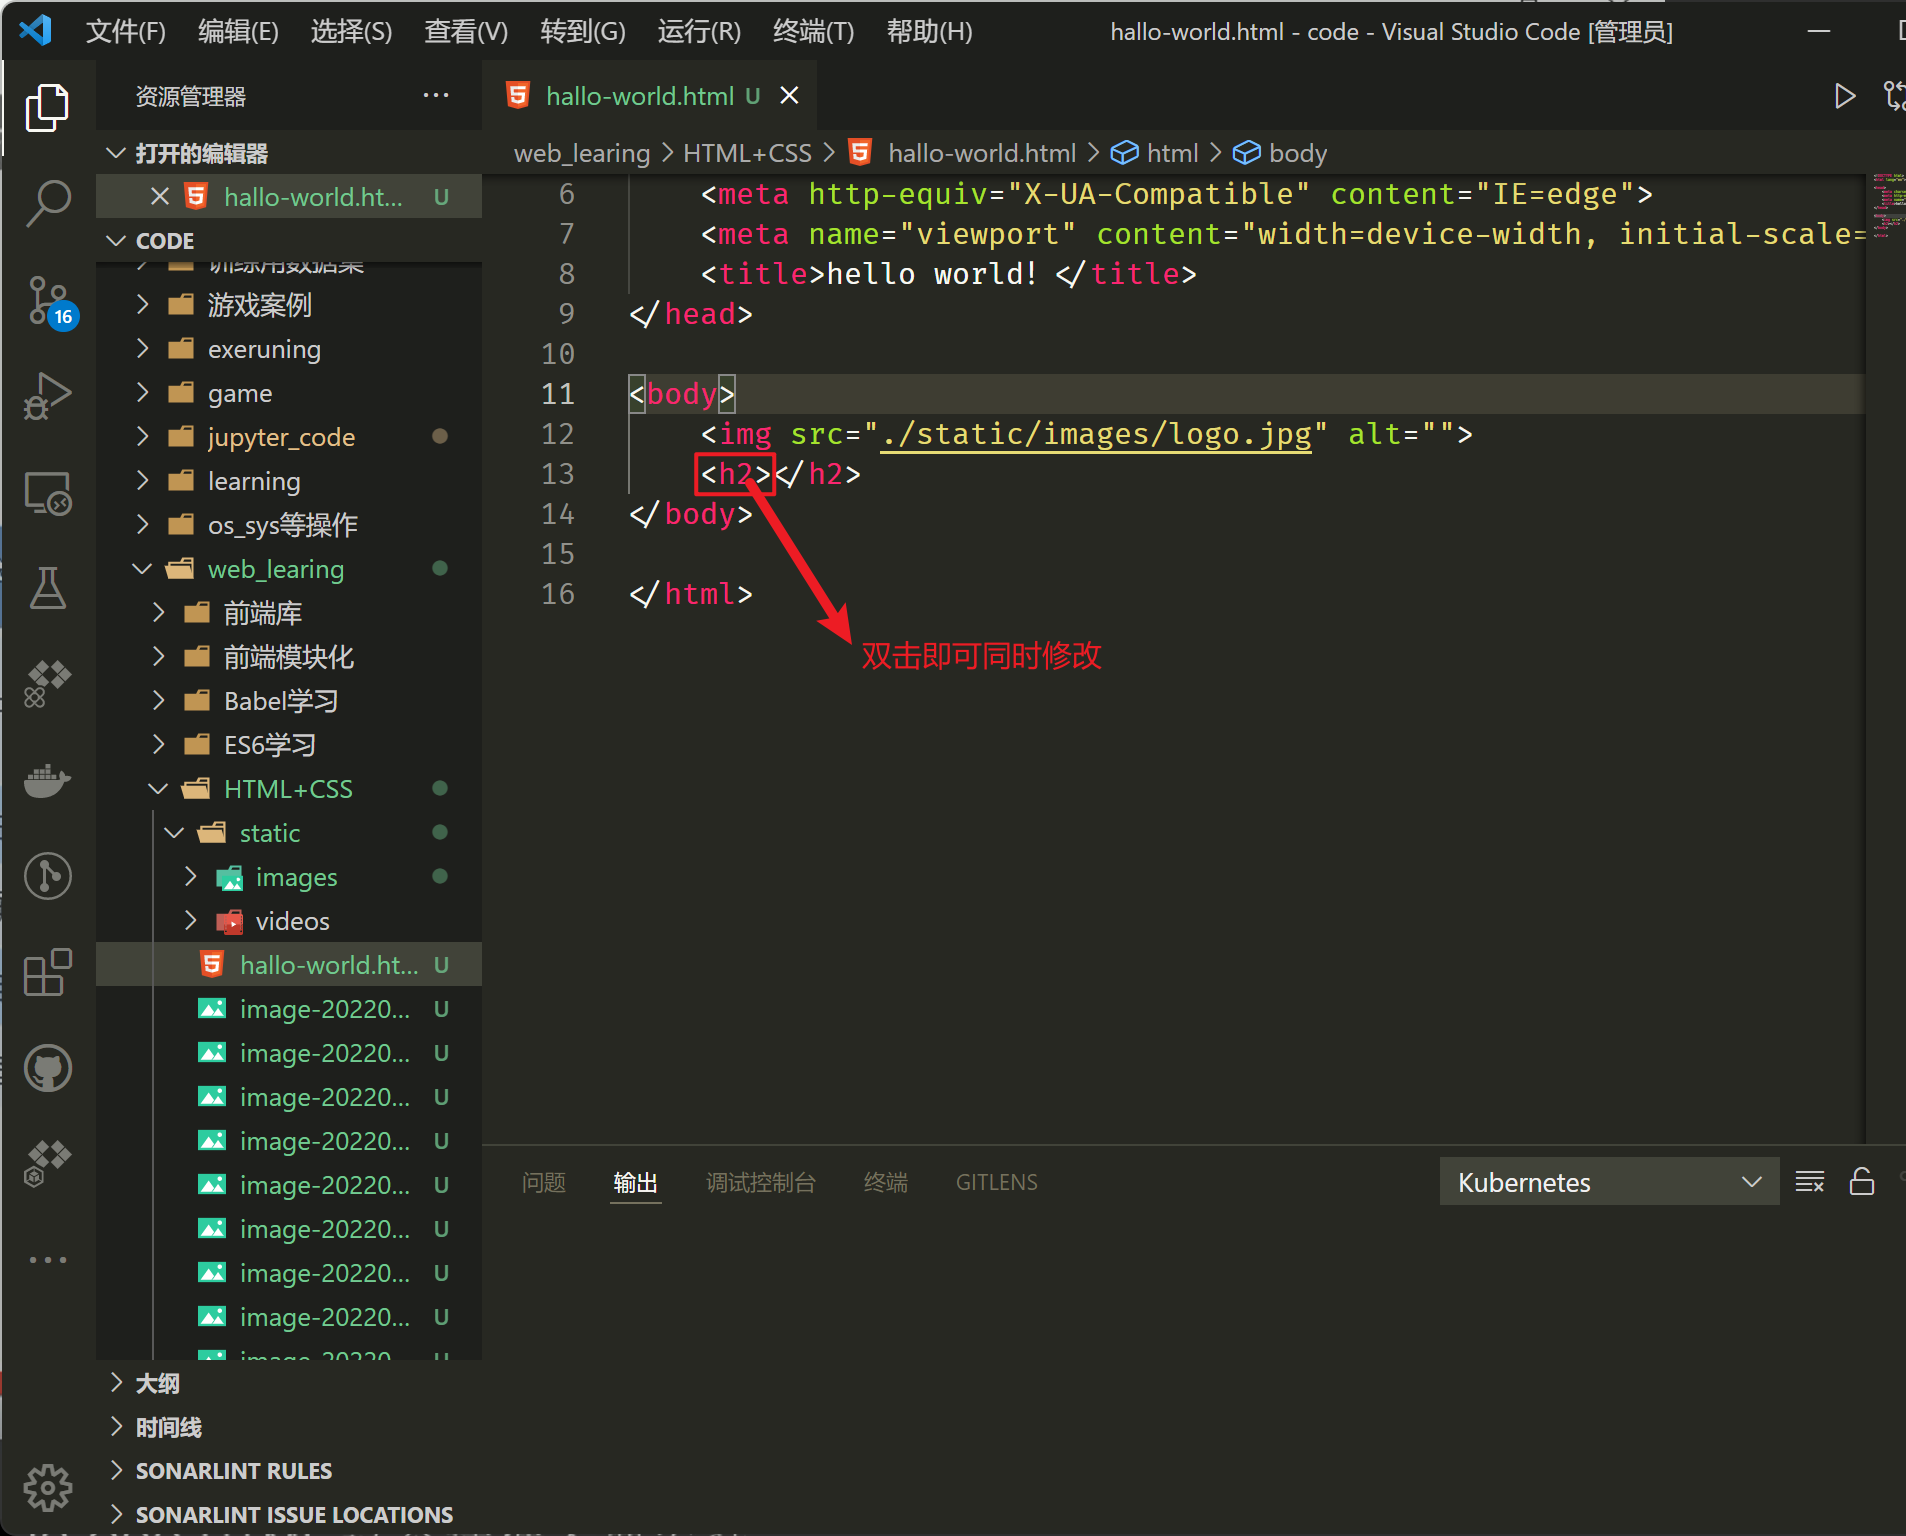Click html breadcrumb segment
The width and height of the screenshot is (1906, 1536).
coord(1172,153)
